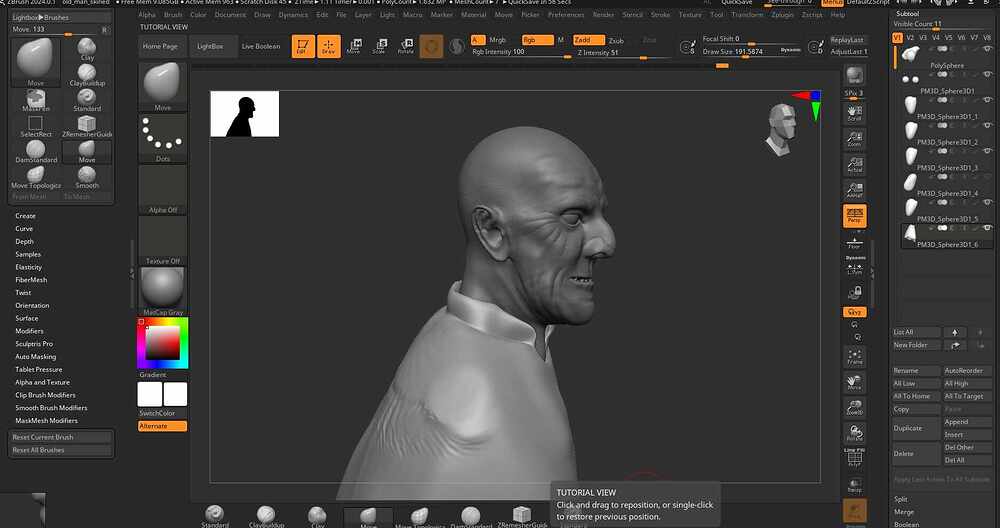The height and width of the screenshot is (528, 1000).
Task: Pick a color in the color picker square
Action: [x=163, y=344]
